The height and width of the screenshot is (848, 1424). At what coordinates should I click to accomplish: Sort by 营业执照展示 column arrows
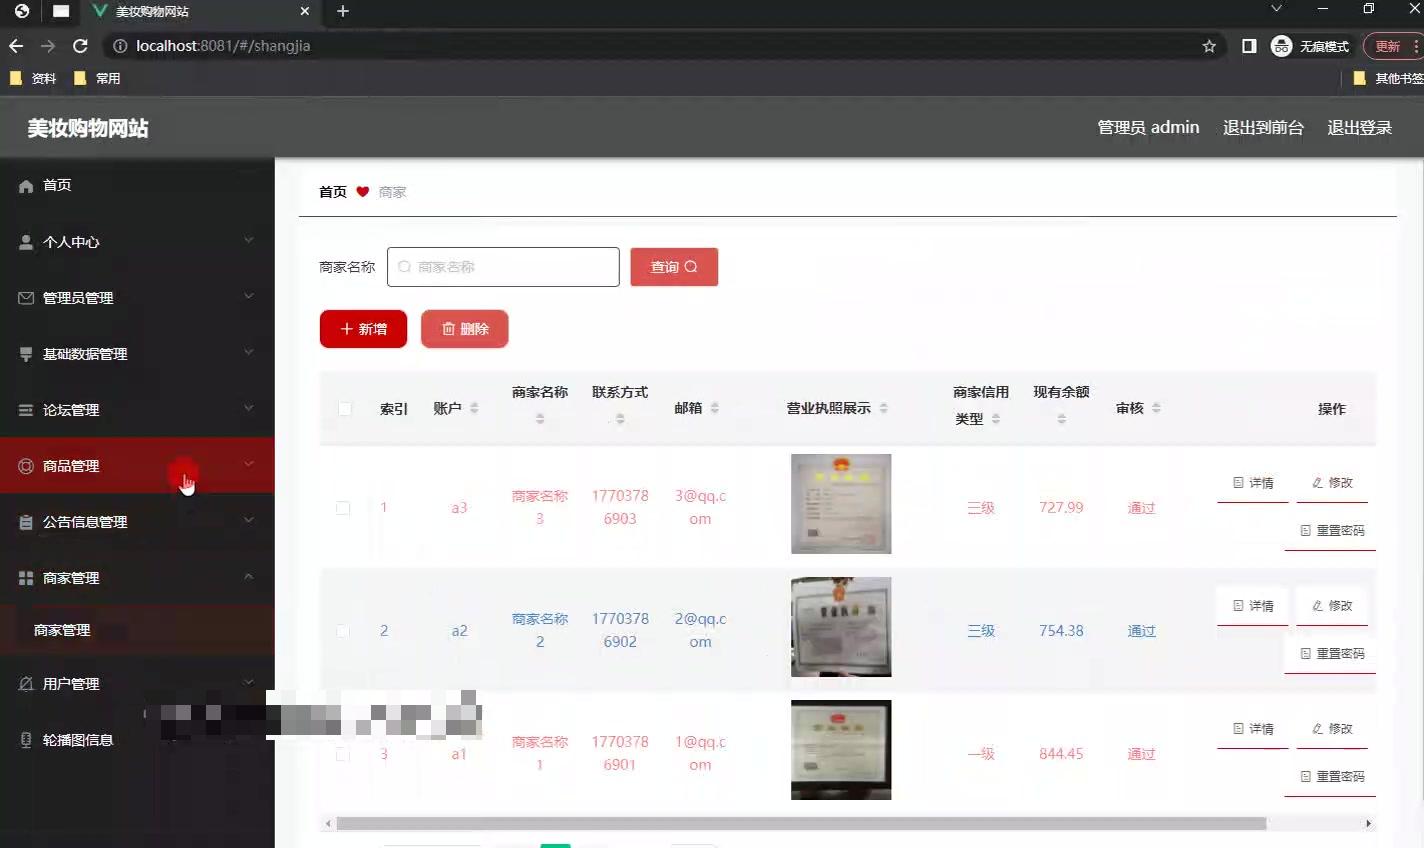click(x=883, y=408)
